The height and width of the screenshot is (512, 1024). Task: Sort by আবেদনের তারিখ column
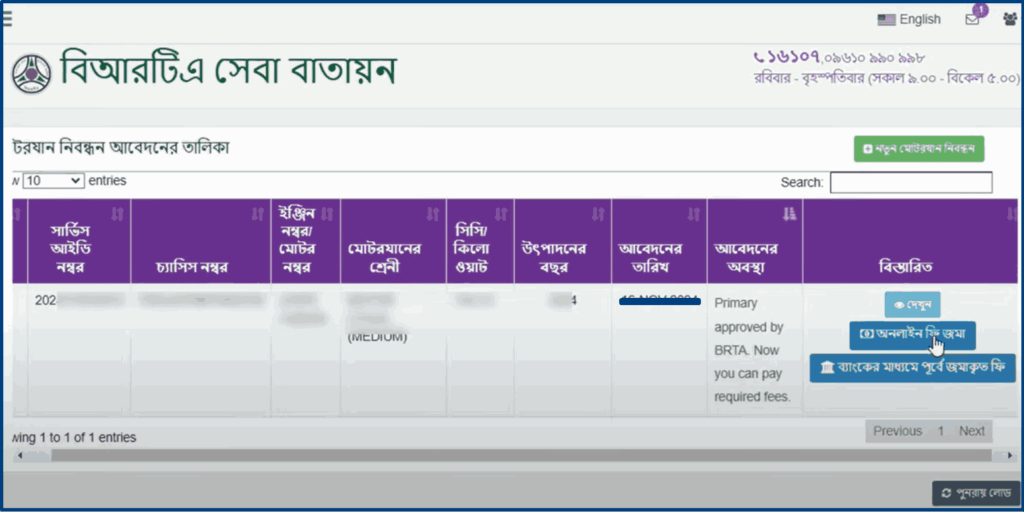click(657, 258)
